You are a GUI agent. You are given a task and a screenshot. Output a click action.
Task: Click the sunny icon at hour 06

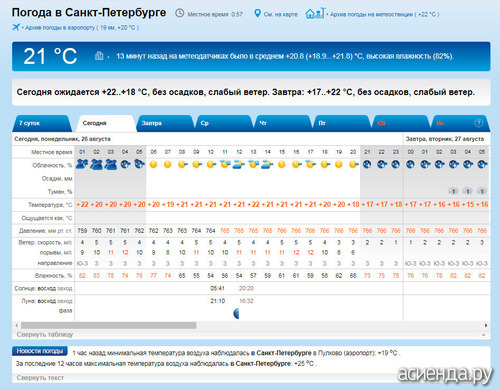click(153, 164)
